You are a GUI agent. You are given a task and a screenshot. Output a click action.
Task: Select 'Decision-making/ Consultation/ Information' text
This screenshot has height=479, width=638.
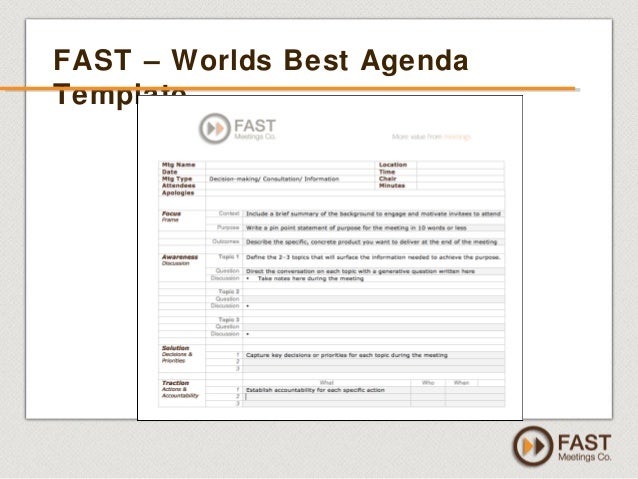(274, 179)
